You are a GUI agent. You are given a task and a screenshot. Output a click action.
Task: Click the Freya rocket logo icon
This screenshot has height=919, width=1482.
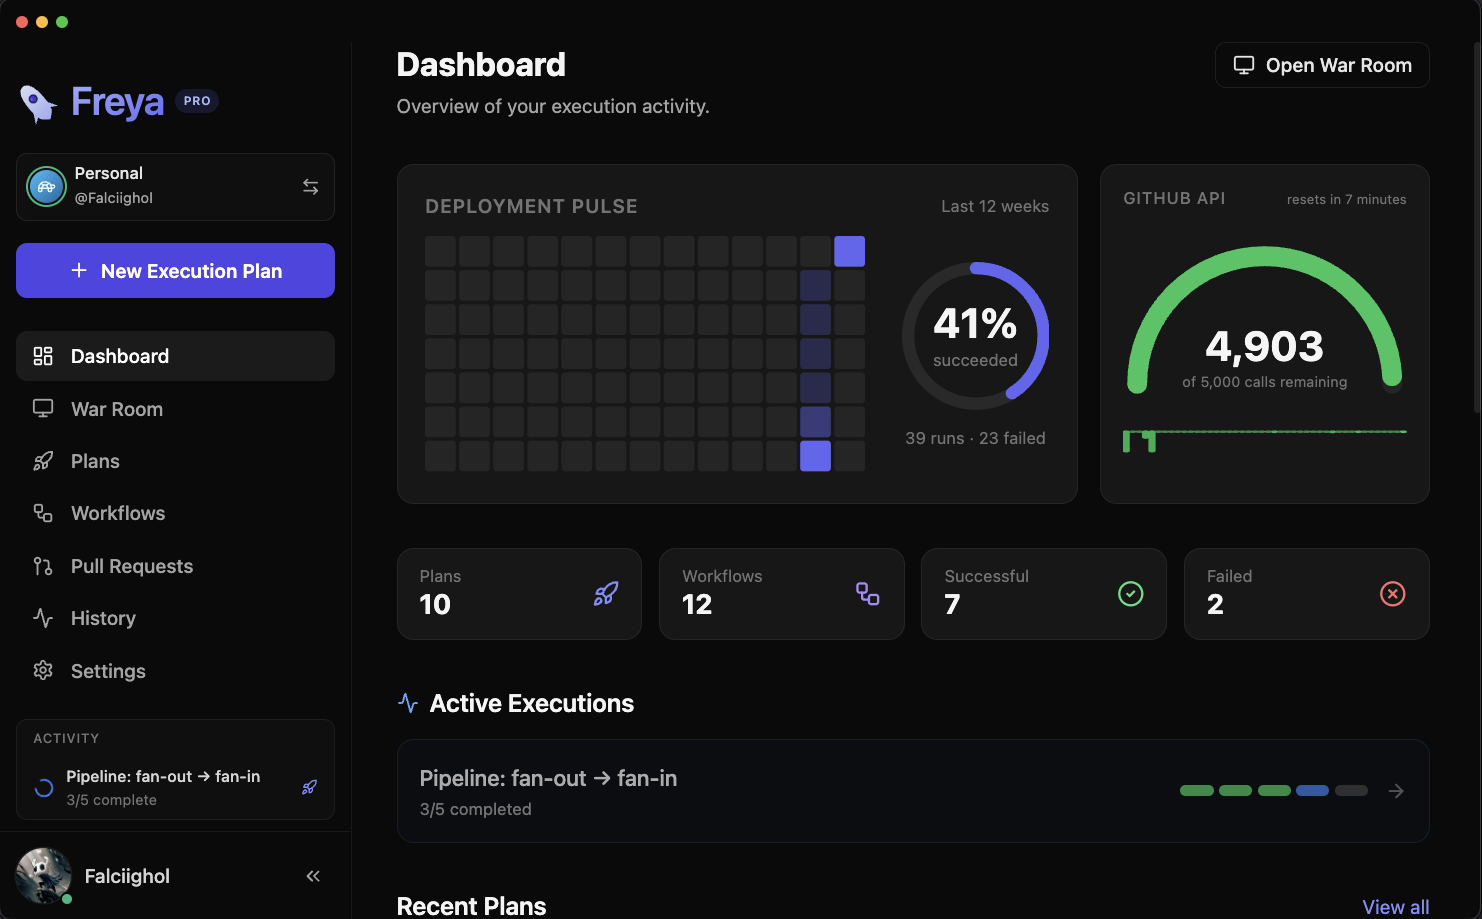tap(38, 103)
